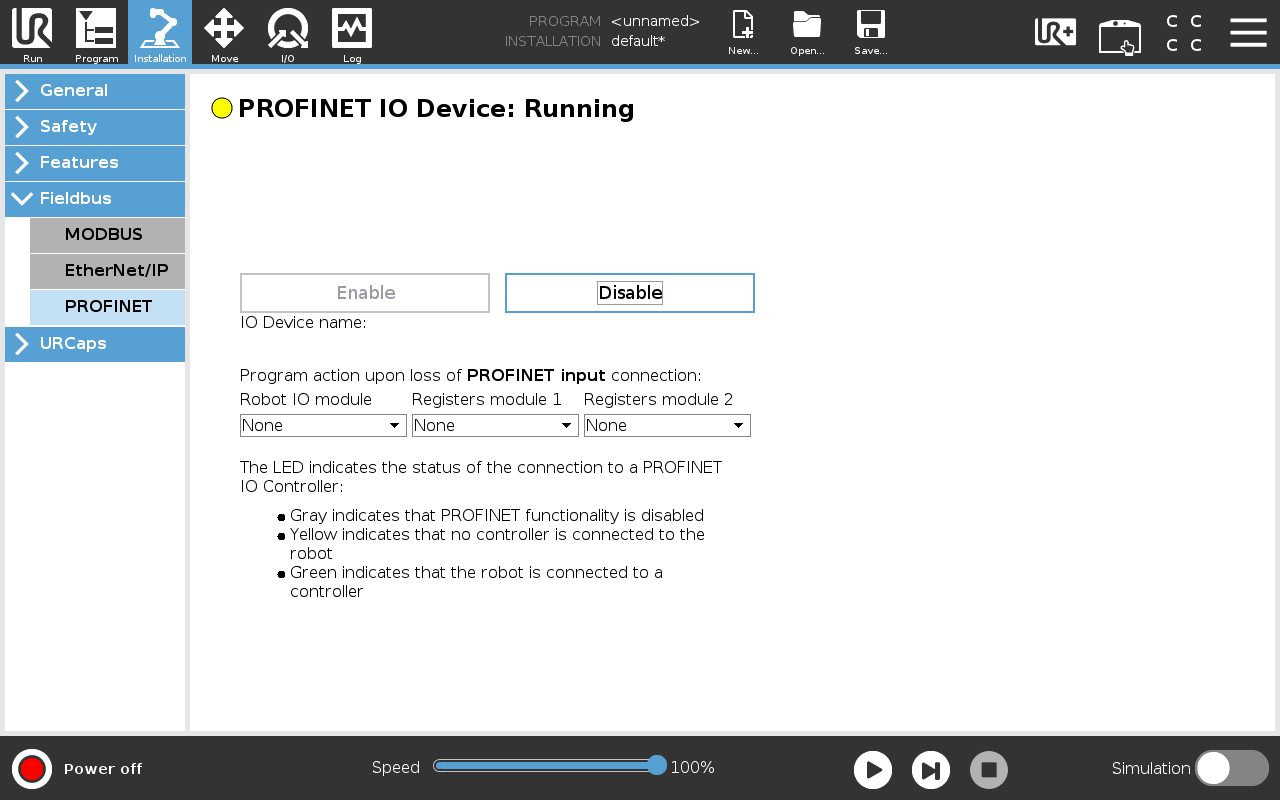1280x800 pixels.
Task: Click the IO Device name label
Action: [x=303, y=322]
